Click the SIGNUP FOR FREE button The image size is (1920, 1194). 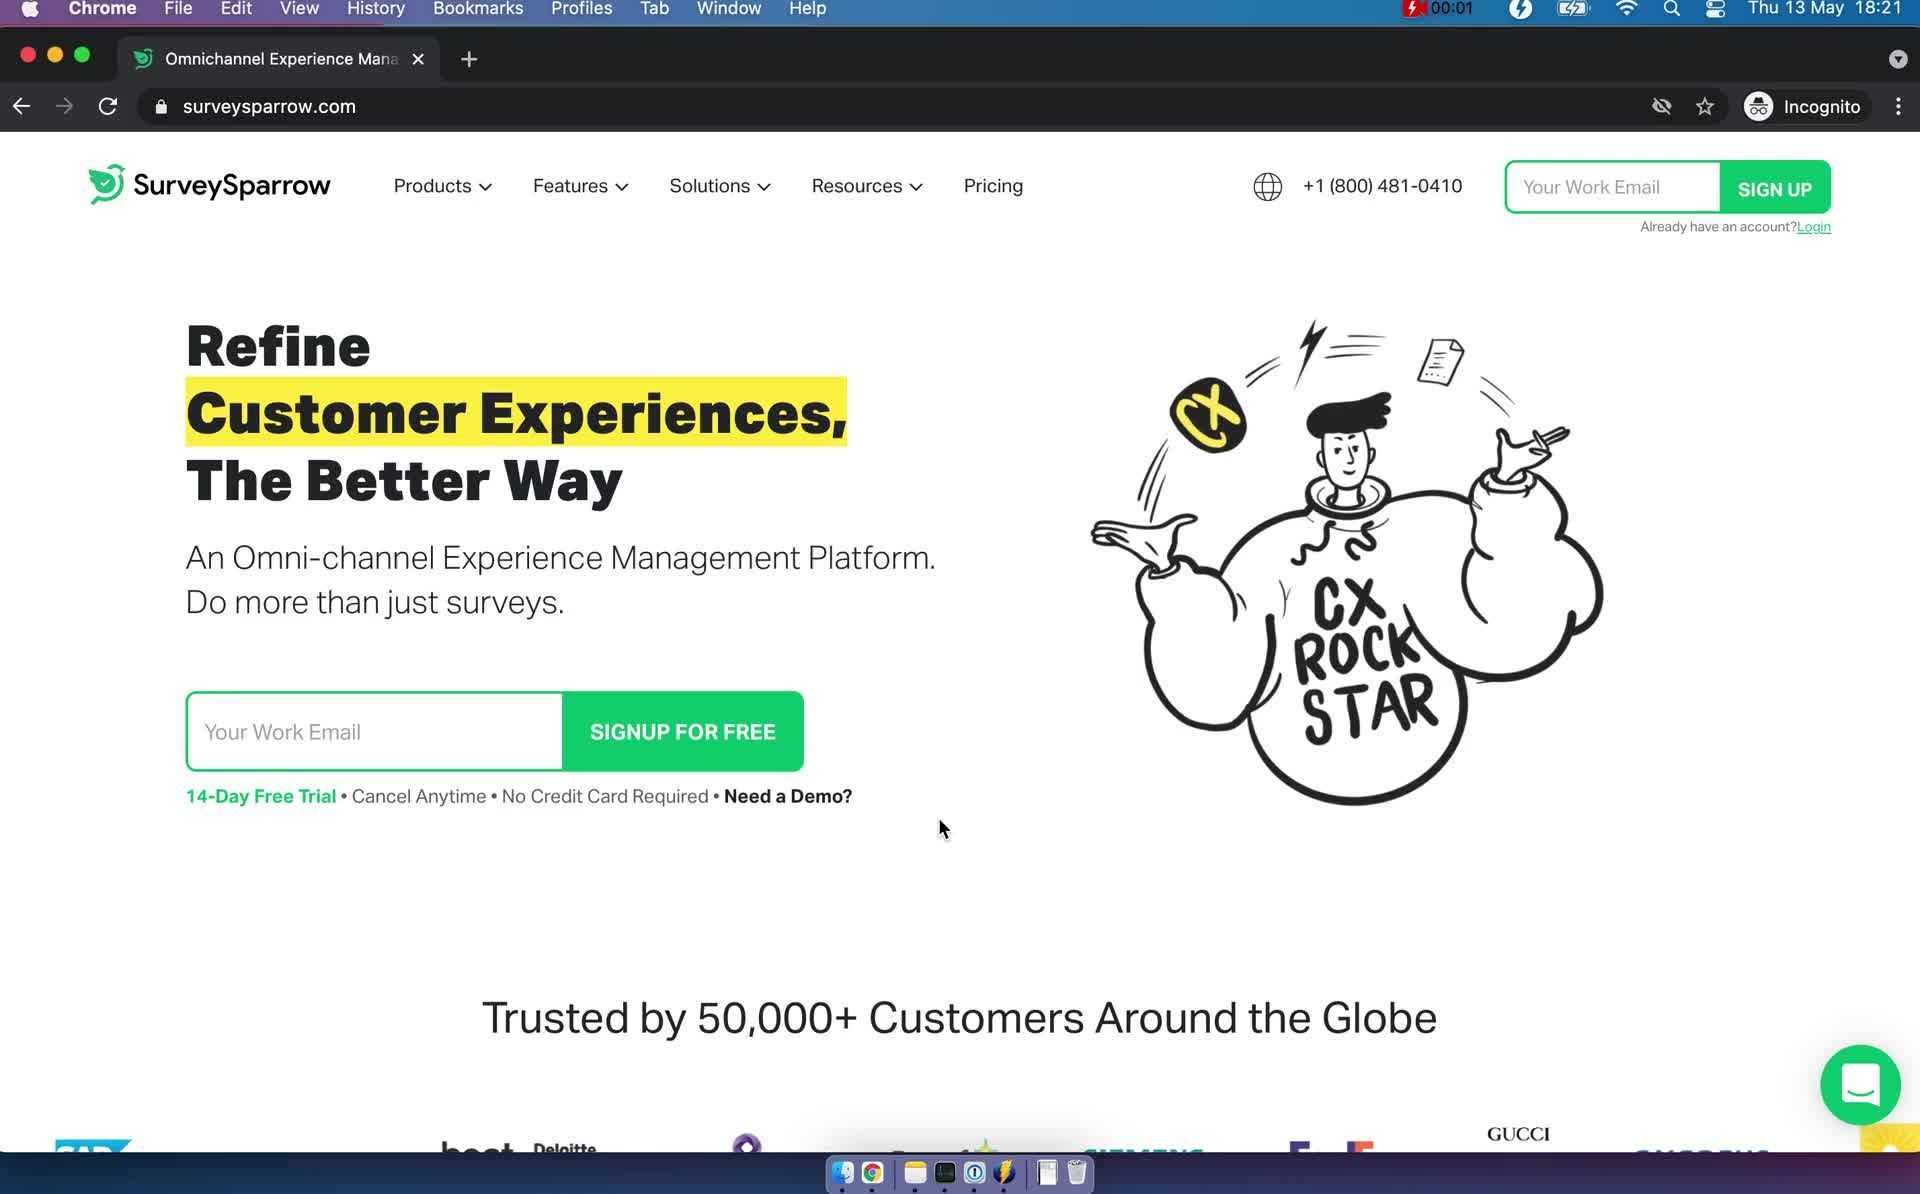(682, 731)
